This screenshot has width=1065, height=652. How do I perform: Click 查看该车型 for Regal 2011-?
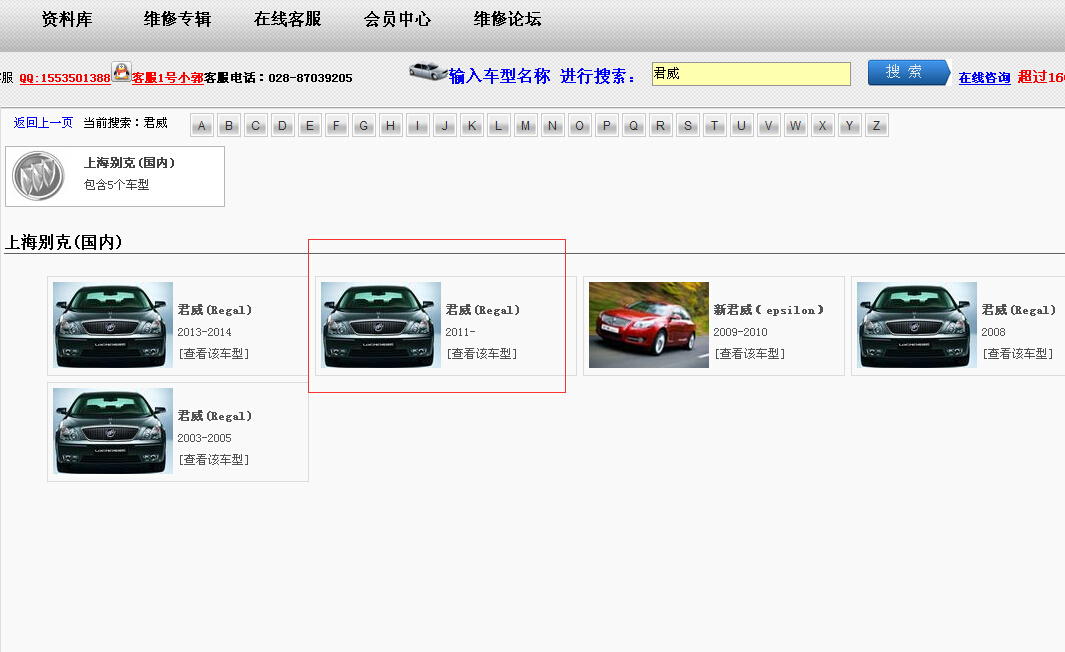pos(482,354)
